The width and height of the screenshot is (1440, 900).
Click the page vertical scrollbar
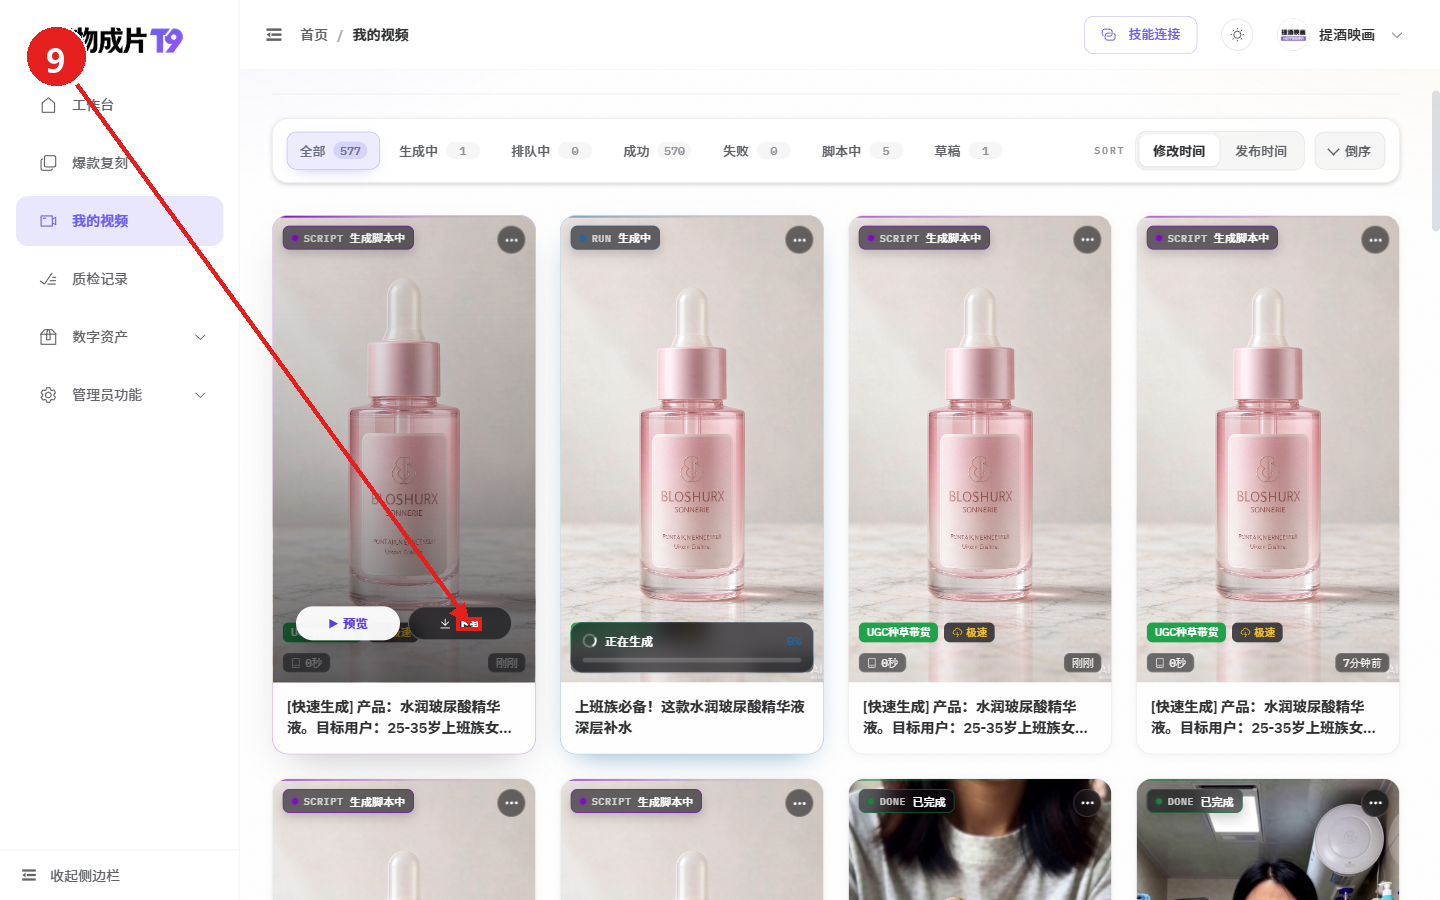1435,160
